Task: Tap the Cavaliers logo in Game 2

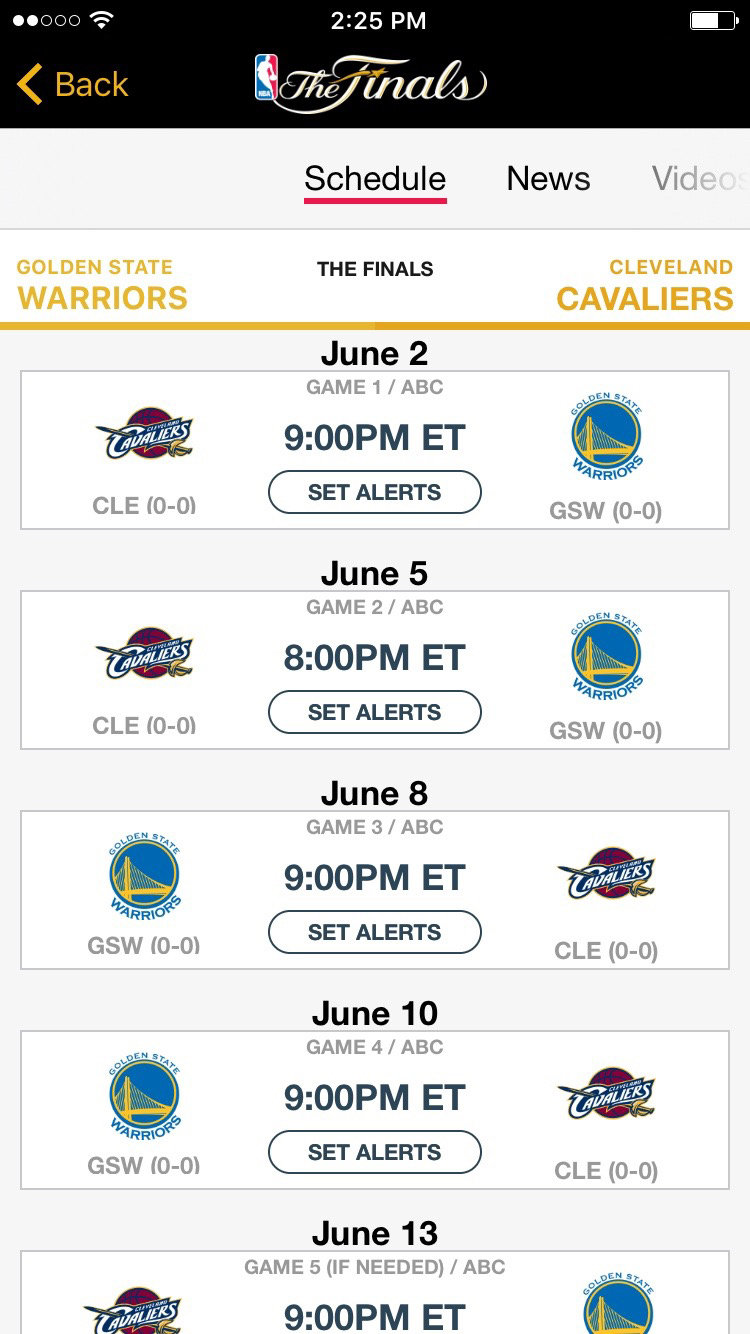Action: [145, 655]
